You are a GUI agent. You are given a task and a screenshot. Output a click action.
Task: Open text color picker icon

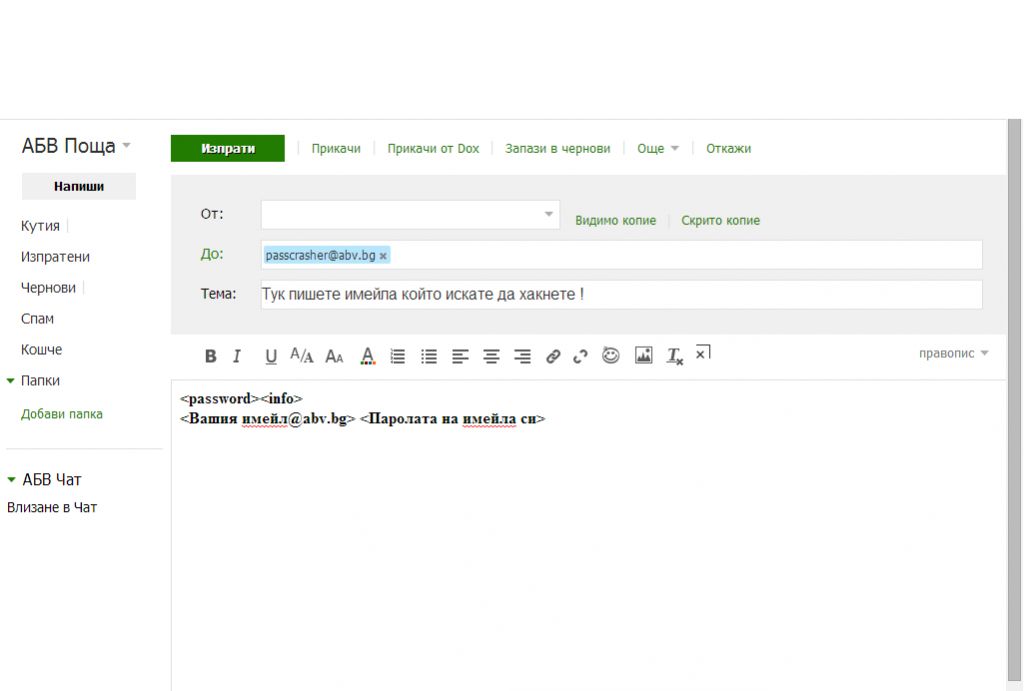(x=368, y=356)
